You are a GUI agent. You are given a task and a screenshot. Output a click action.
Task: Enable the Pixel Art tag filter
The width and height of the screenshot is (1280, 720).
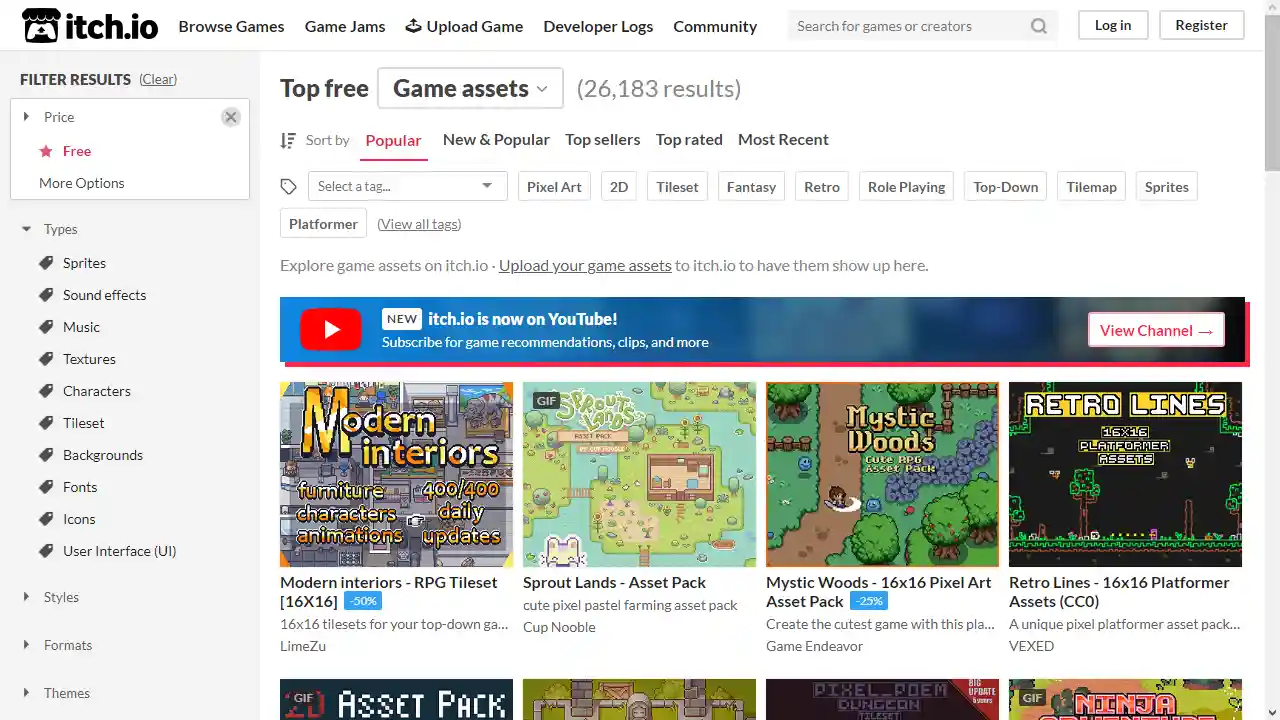tap(554, 187)
